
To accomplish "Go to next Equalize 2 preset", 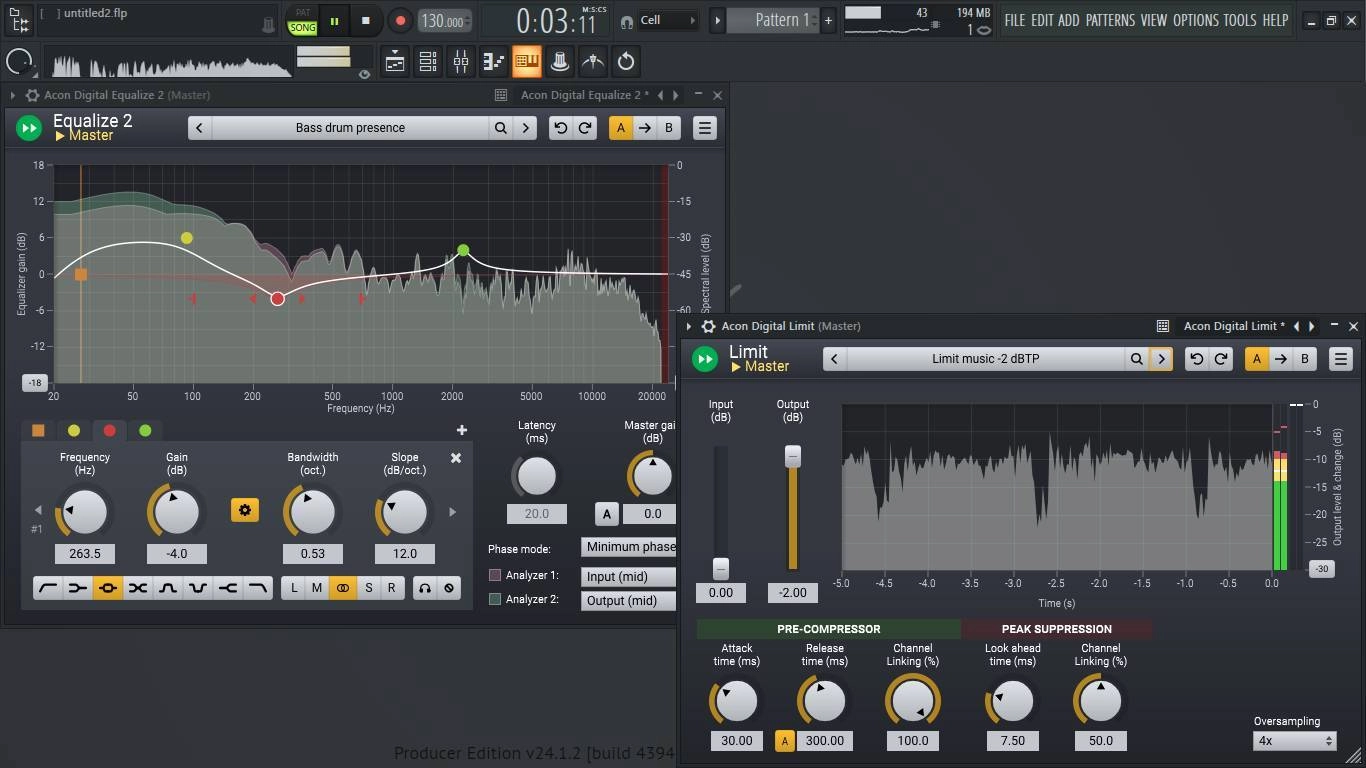I will coord(525,128).
